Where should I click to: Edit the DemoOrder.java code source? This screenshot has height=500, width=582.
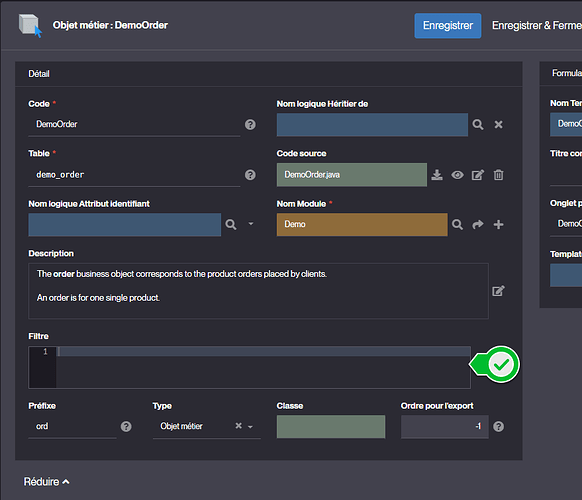(478, 175)
